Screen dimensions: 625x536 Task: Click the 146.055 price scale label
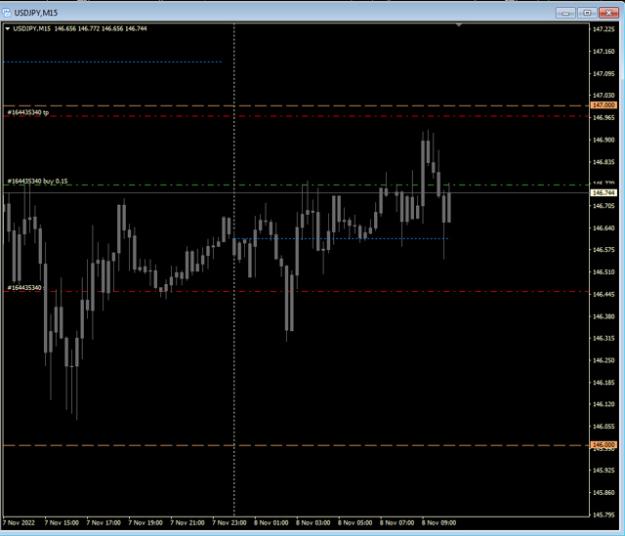click(x=603, y=427)
